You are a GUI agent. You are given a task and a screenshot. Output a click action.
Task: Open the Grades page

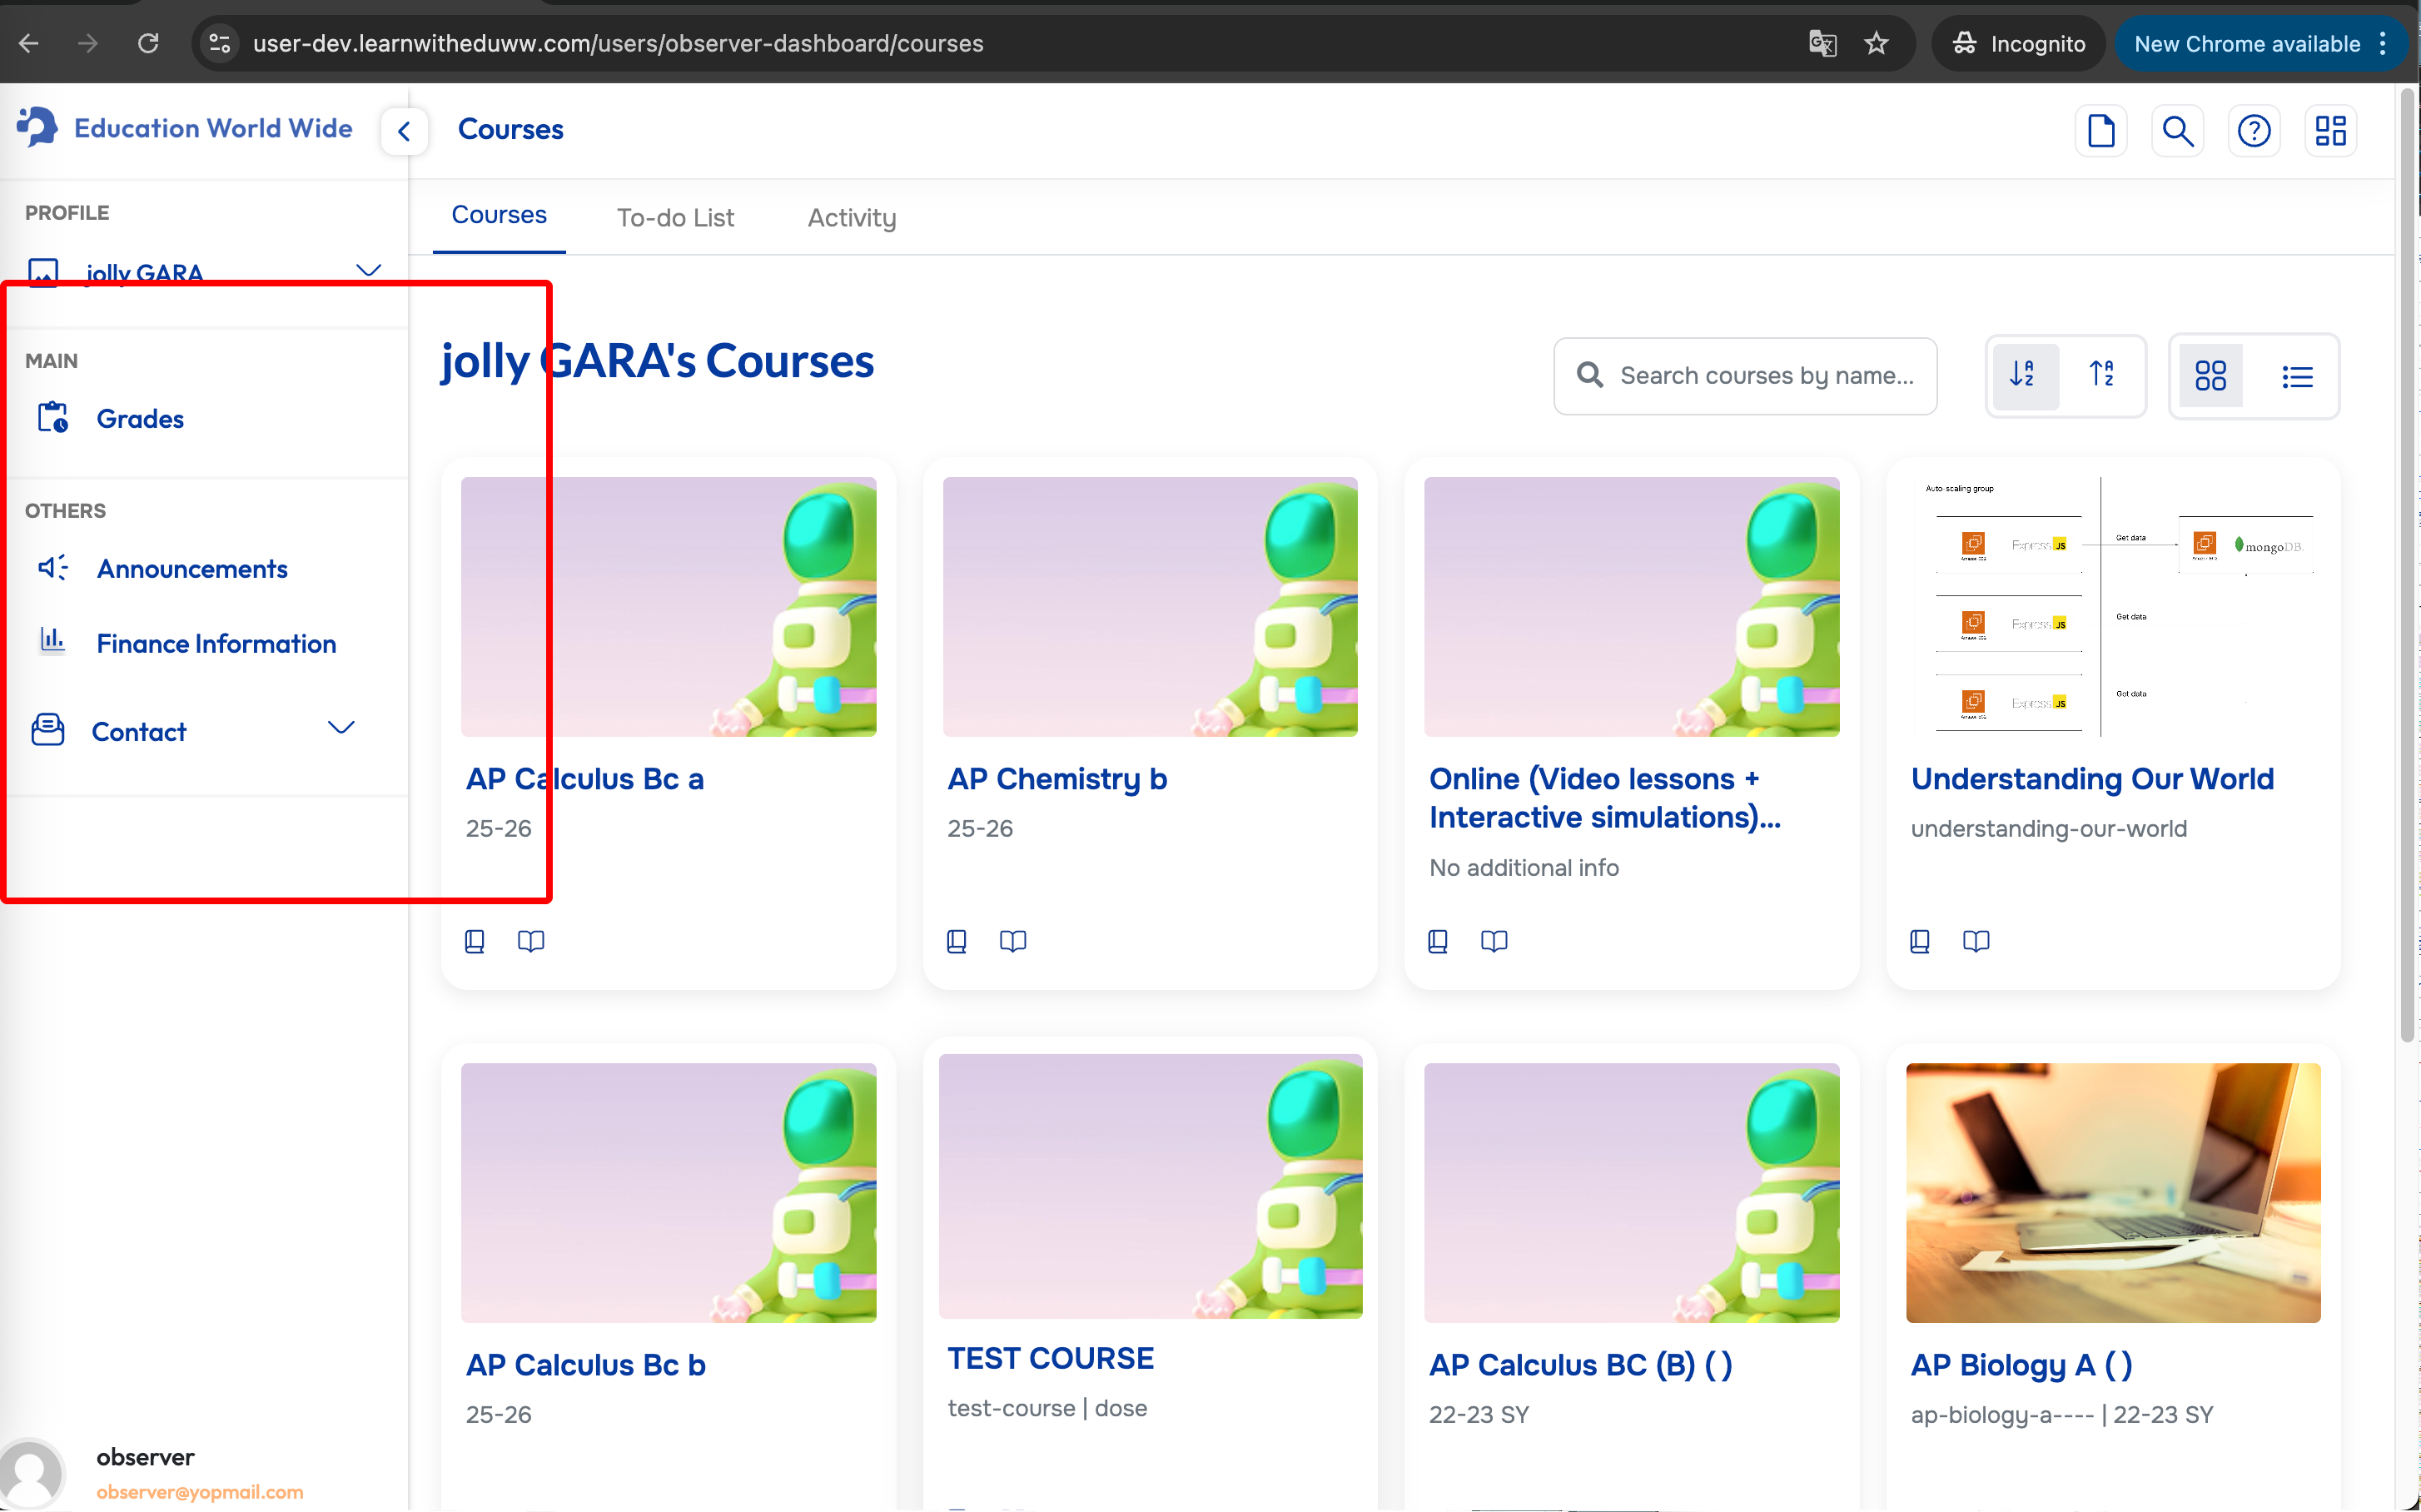140,419
